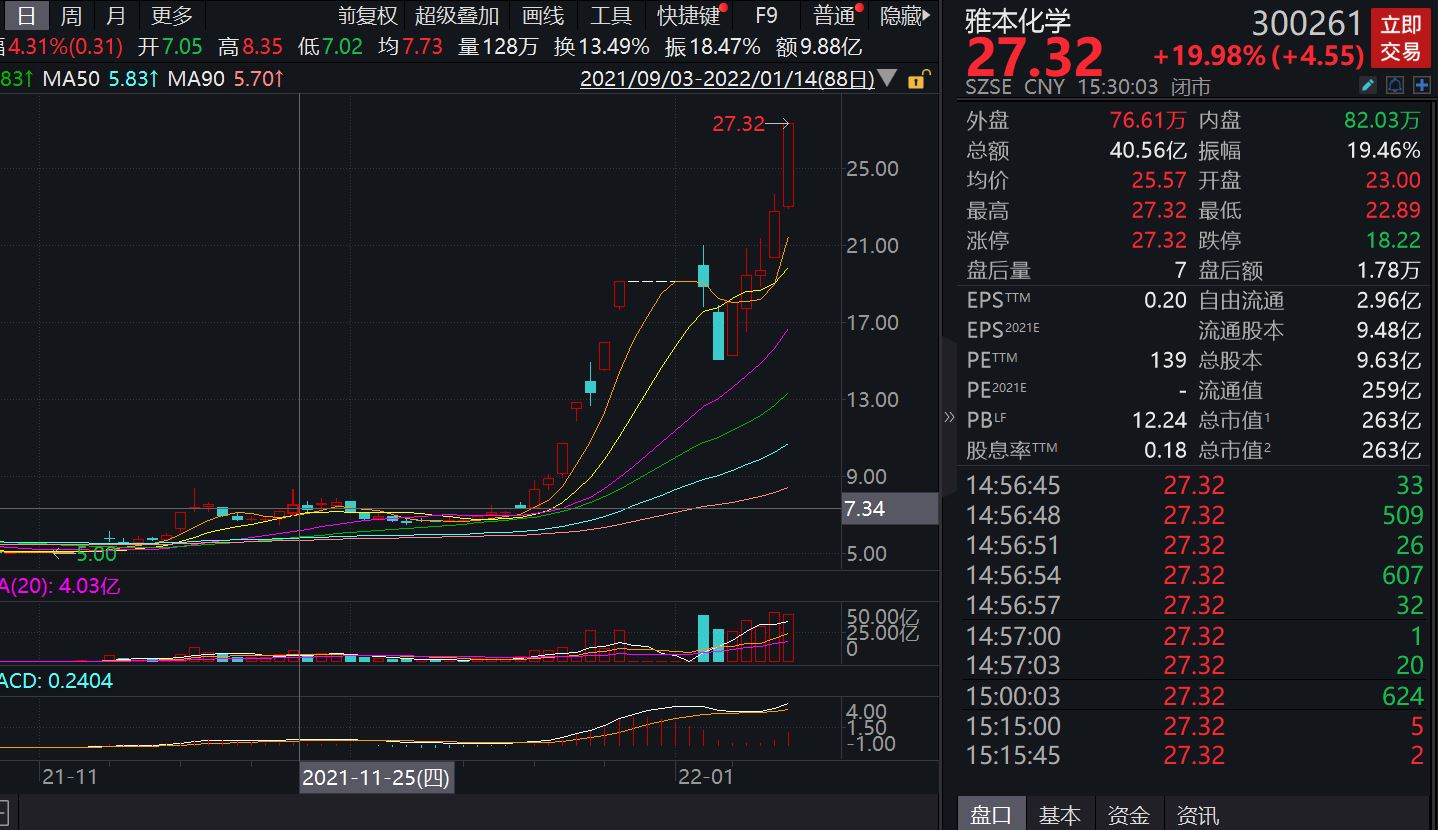Image resolution: width=1438 pixels, height=830 pixels.
Task: Click the F9 button
Action: 766,16
